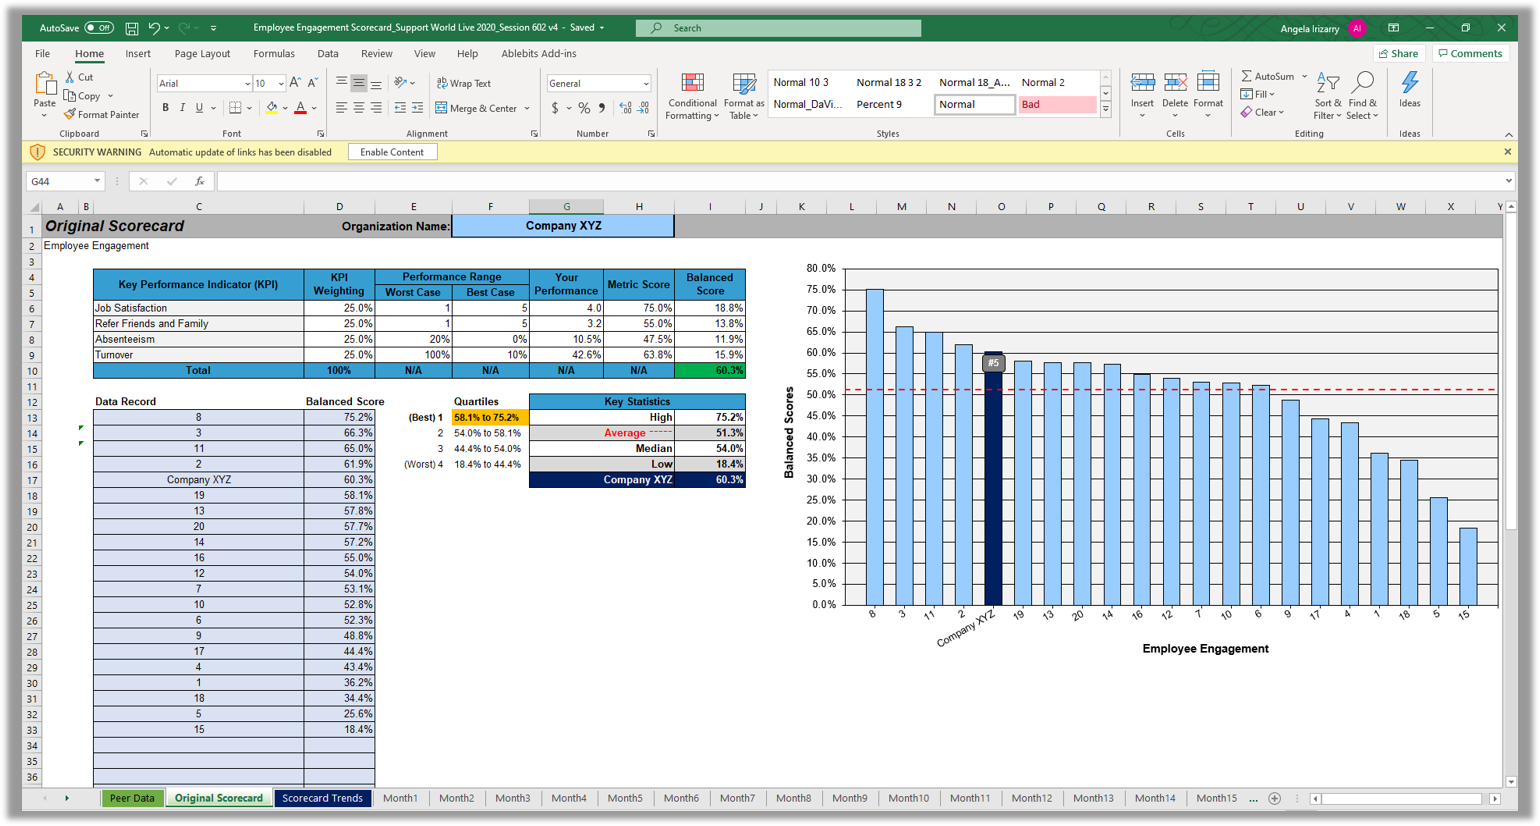Open Format as Table gallery

[x=743, y=96]
